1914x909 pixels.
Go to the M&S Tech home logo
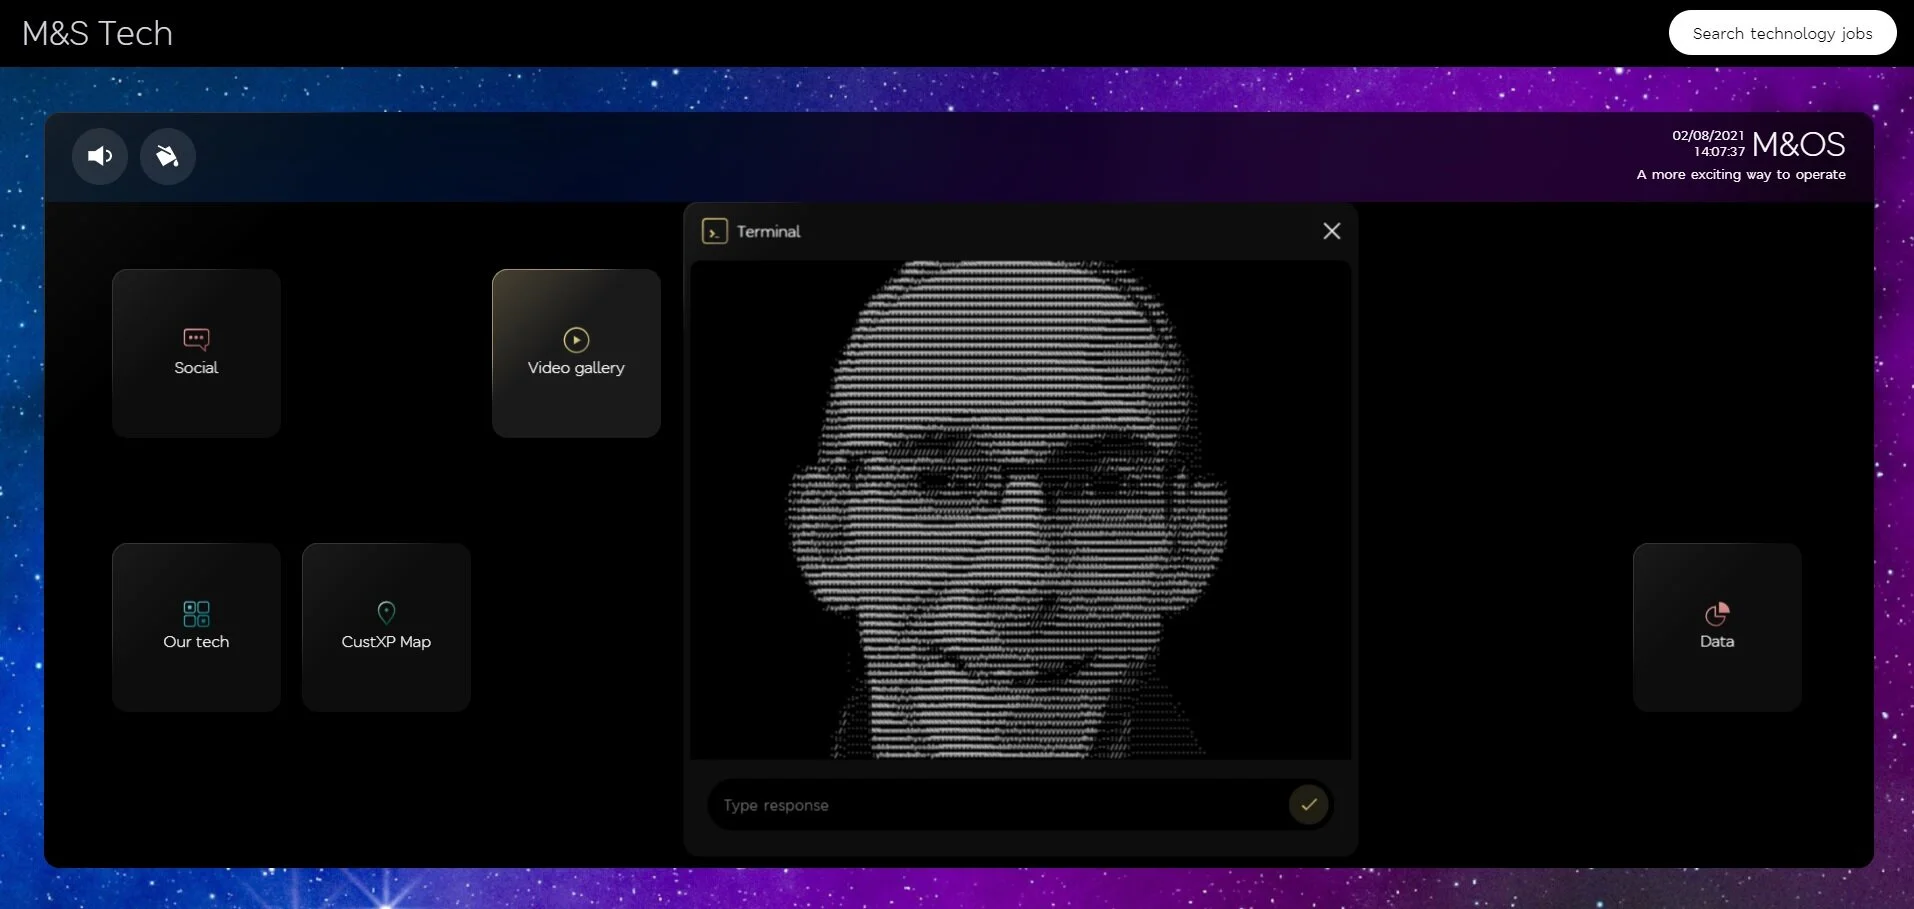[x=98, y=33]
